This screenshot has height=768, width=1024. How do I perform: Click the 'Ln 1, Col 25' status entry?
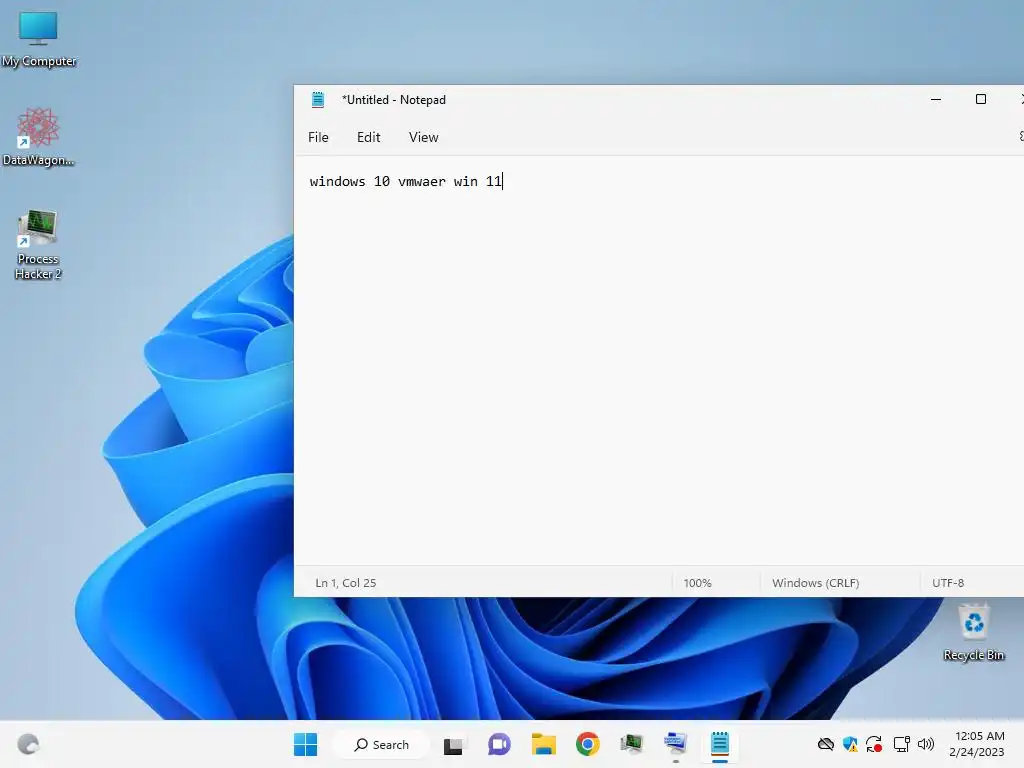point(345,583)
